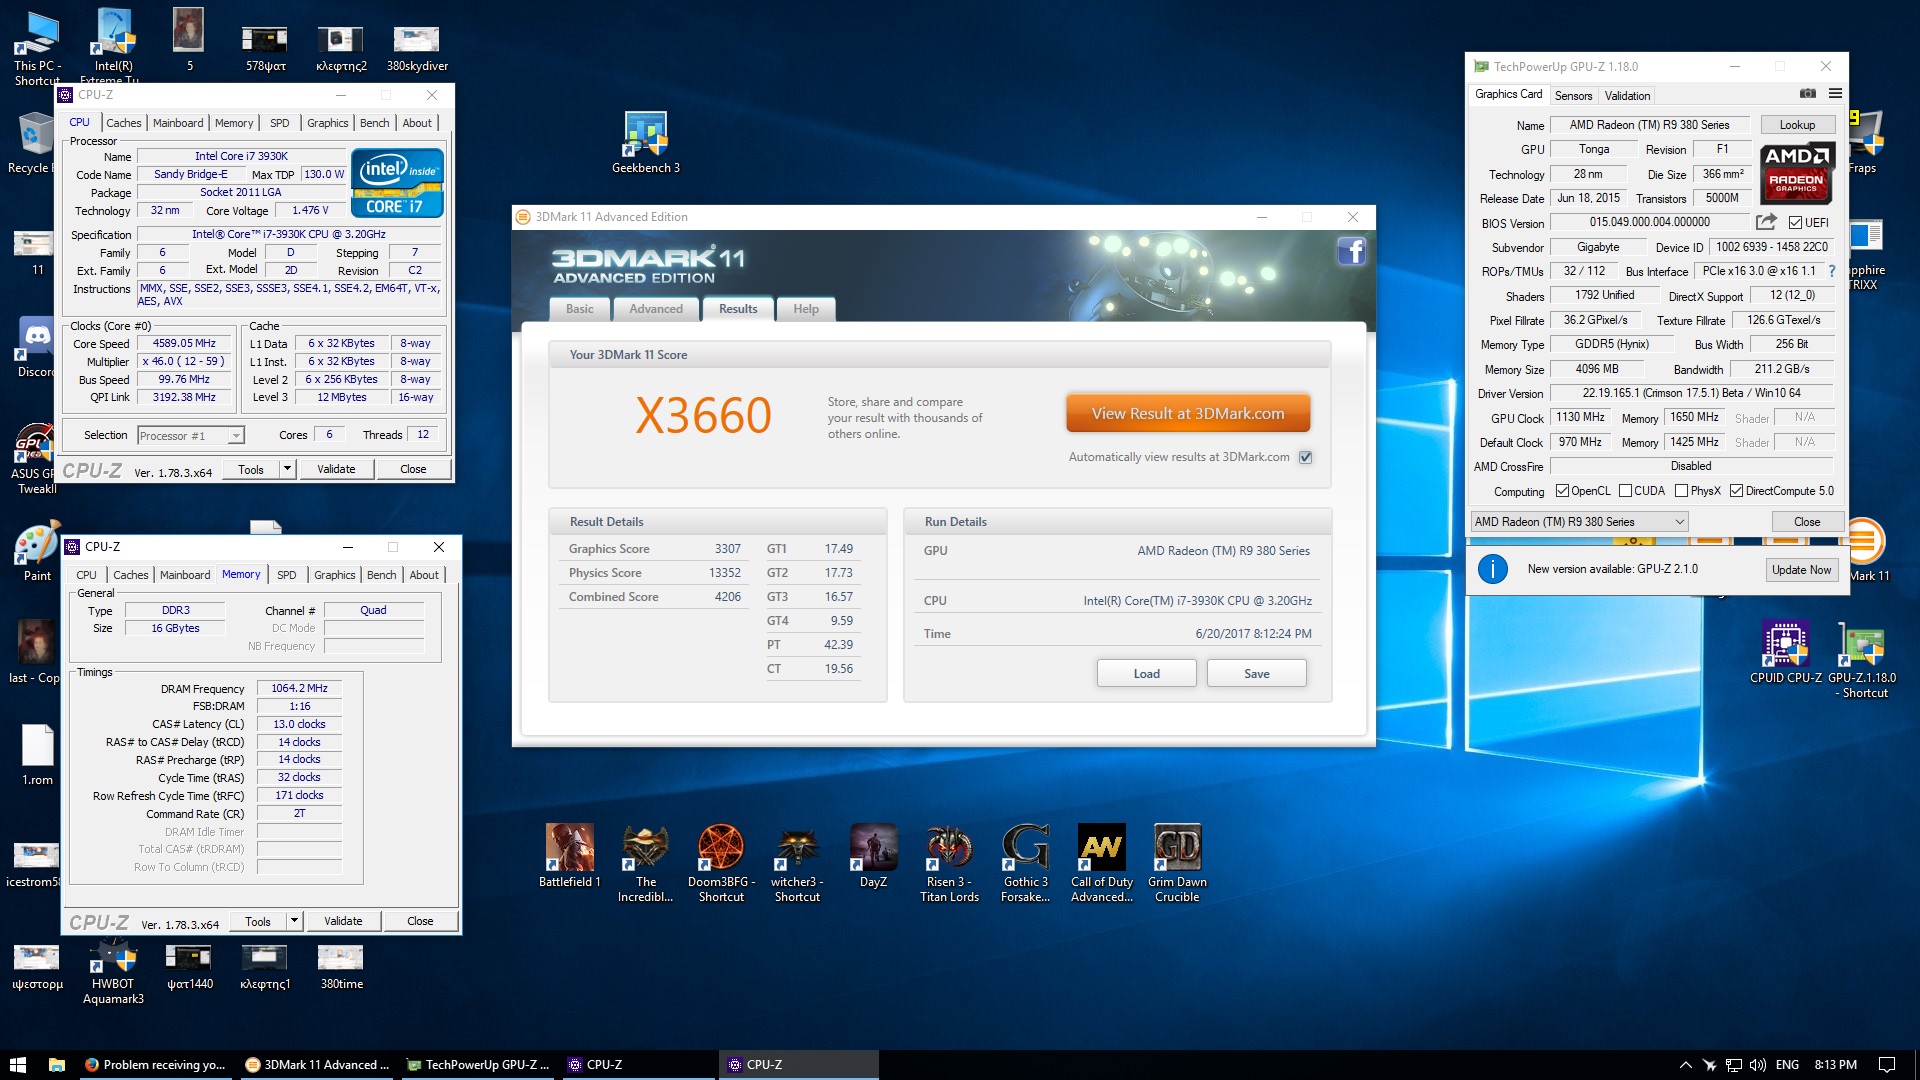Open the GPU-Z hamburger menu icon

tap(1835, 94)
